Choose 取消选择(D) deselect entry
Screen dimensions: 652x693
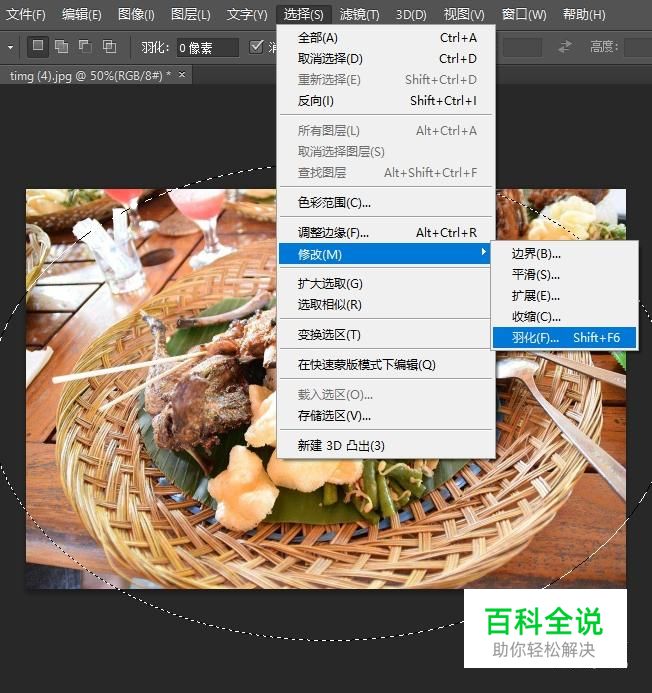[x=386, y=59]
